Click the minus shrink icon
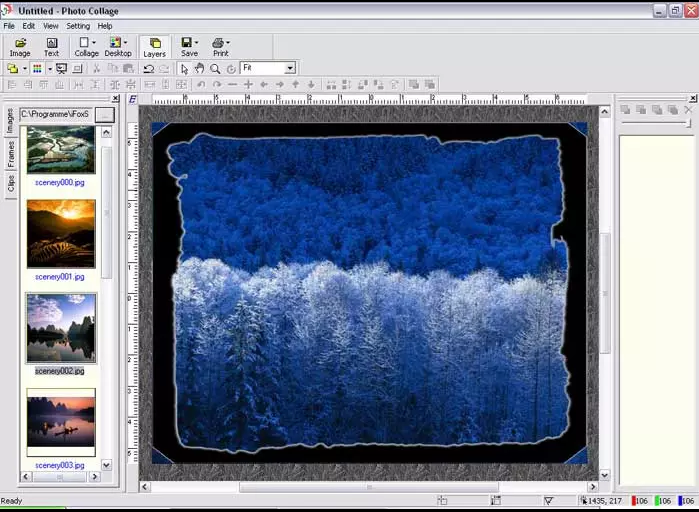Viewport: 699px width, 512px height. 232,84
